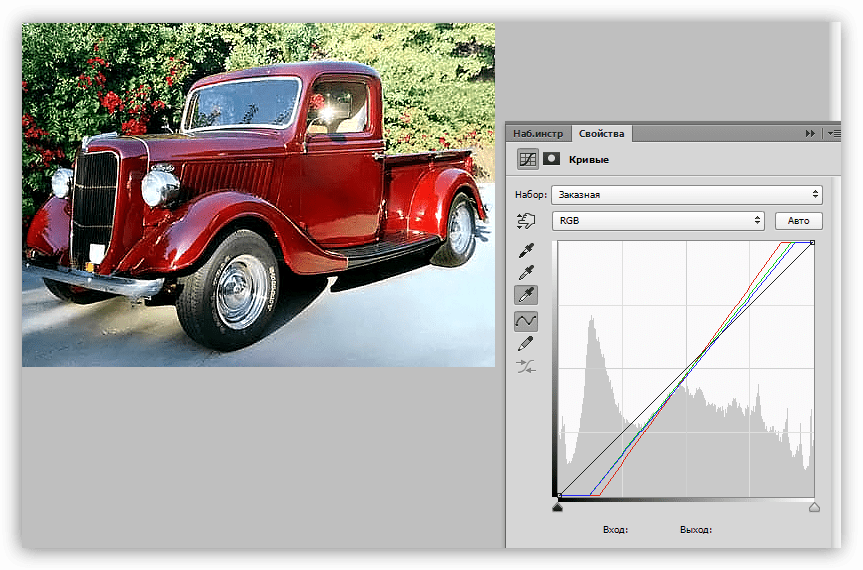The width and height of the screenshot is (863, 570).
Task: Select the layer mask icon
Action: [x=551, y=159]
